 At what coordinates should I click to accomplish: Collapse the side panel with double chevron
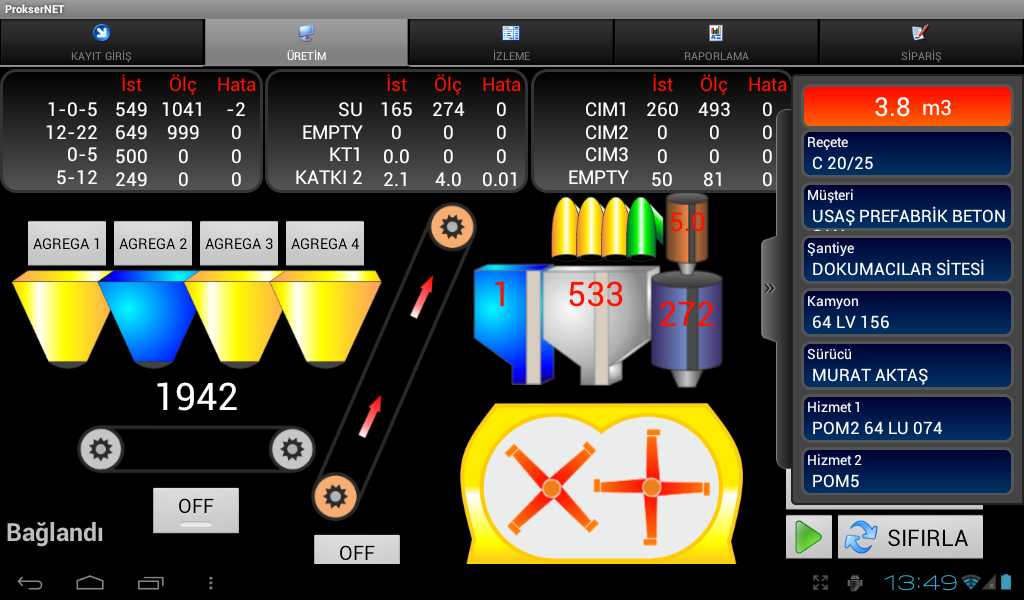[x=769, y=289]
